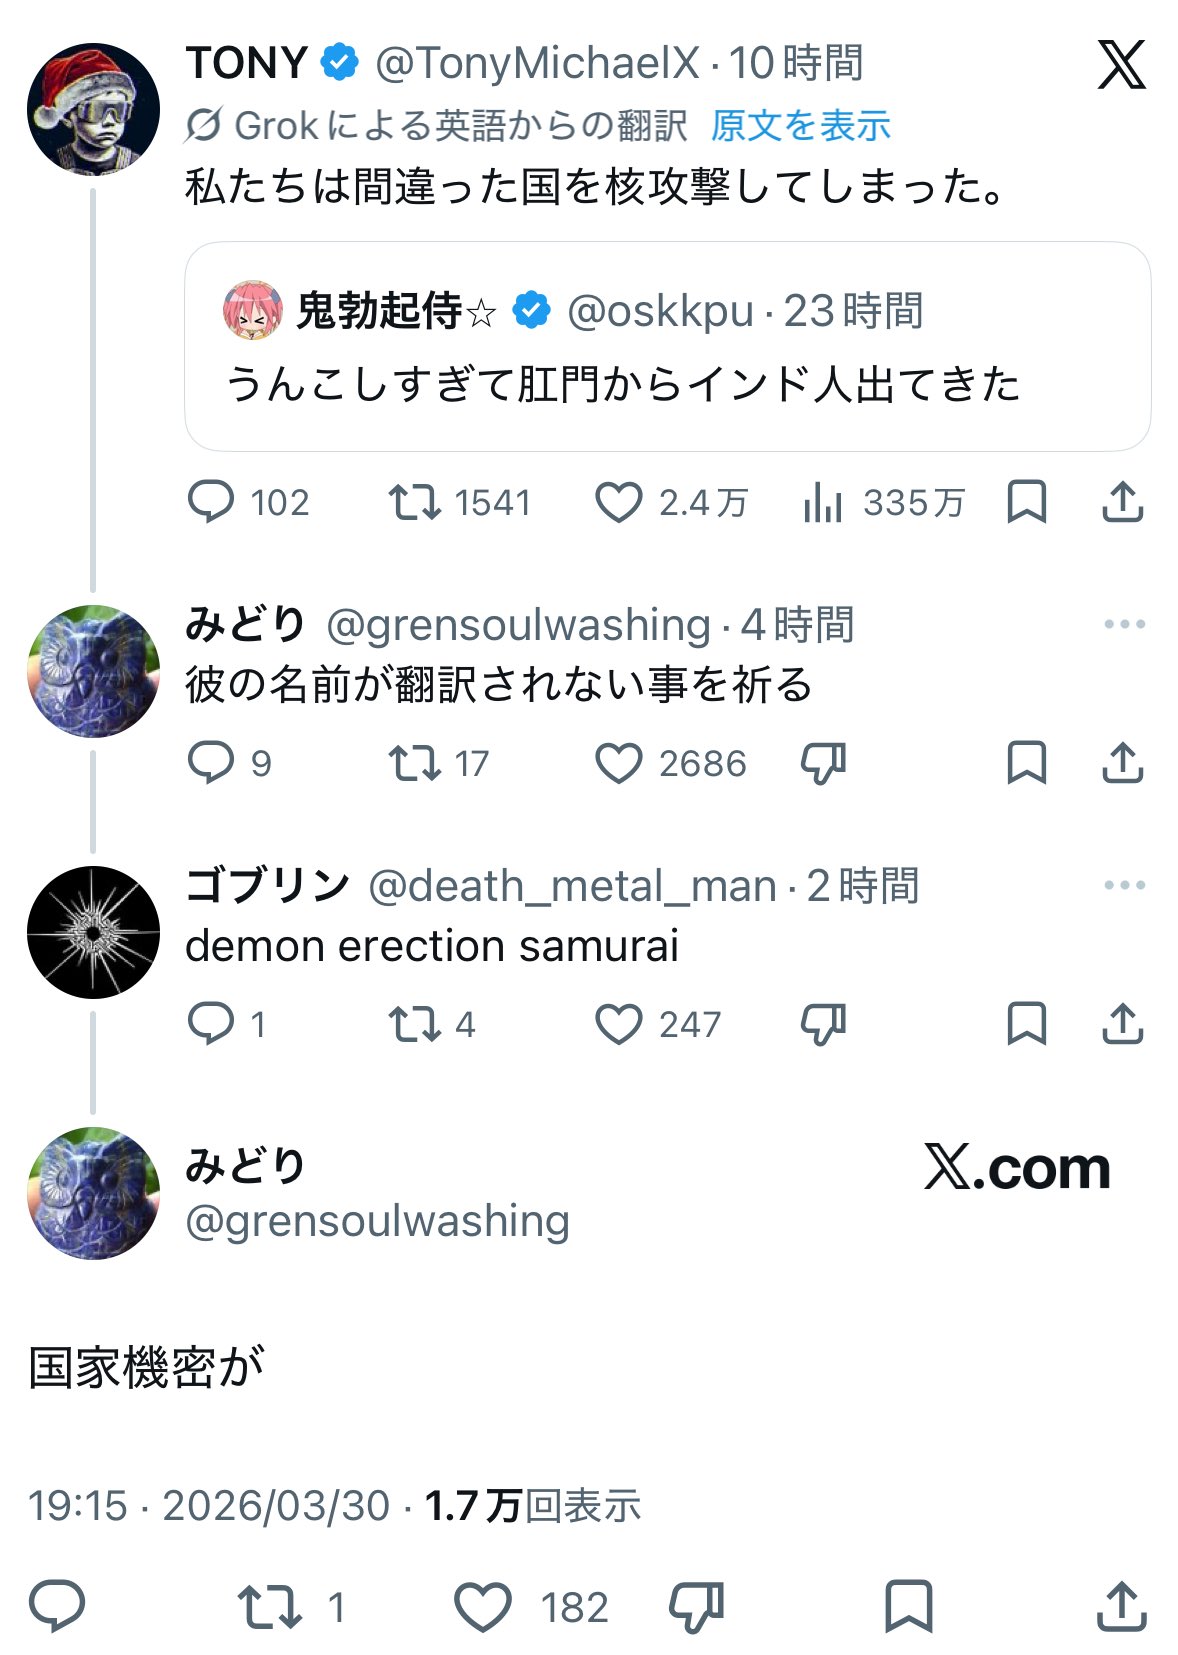
Task: Repost ゴブリン's demon erection samurai reply
Action: tap(414, 1025)
